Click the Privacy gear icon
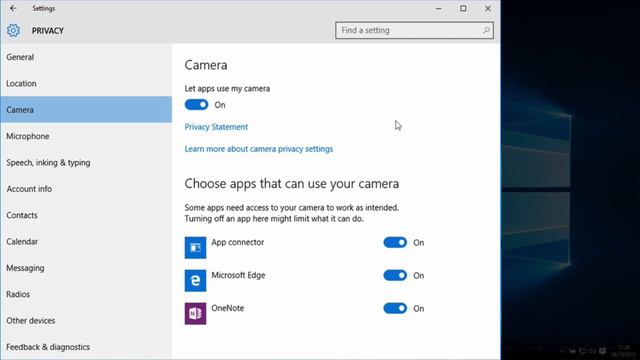Image resolution: width=640 pixels, height=360 pixels. [x=13, y=31]
